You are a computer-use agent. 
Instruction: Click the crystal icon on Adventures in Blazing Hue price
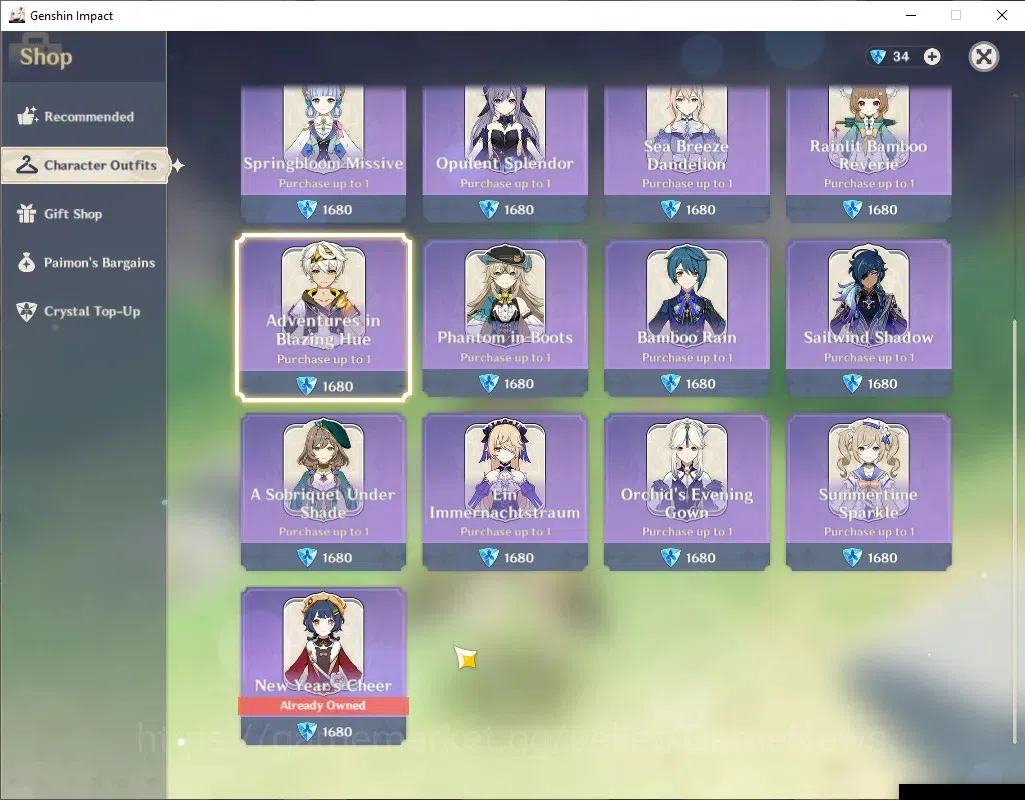click(x=307, y=386)
